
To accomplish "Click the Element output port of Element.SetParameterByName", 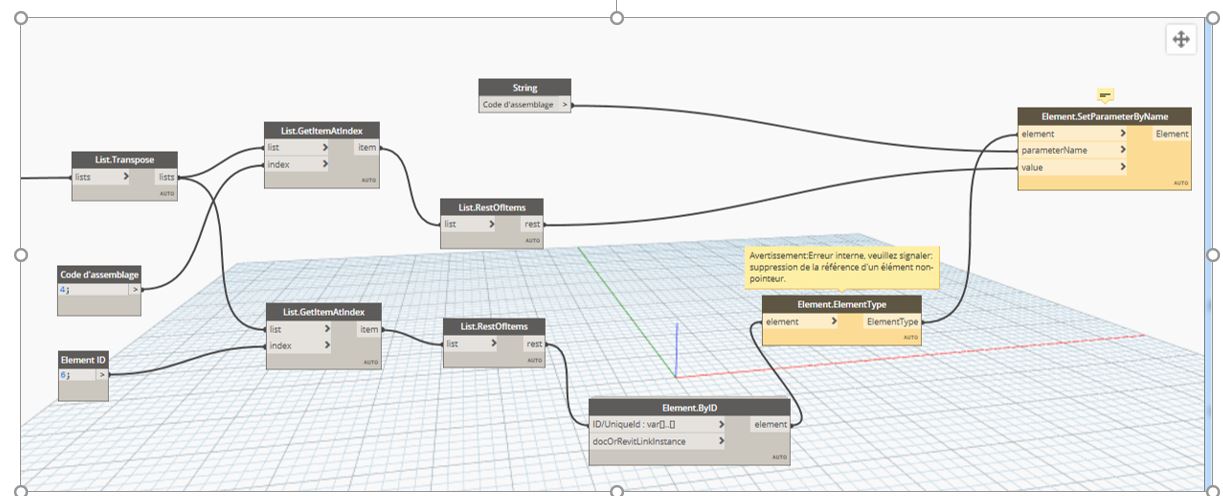I will point(1171,134).
